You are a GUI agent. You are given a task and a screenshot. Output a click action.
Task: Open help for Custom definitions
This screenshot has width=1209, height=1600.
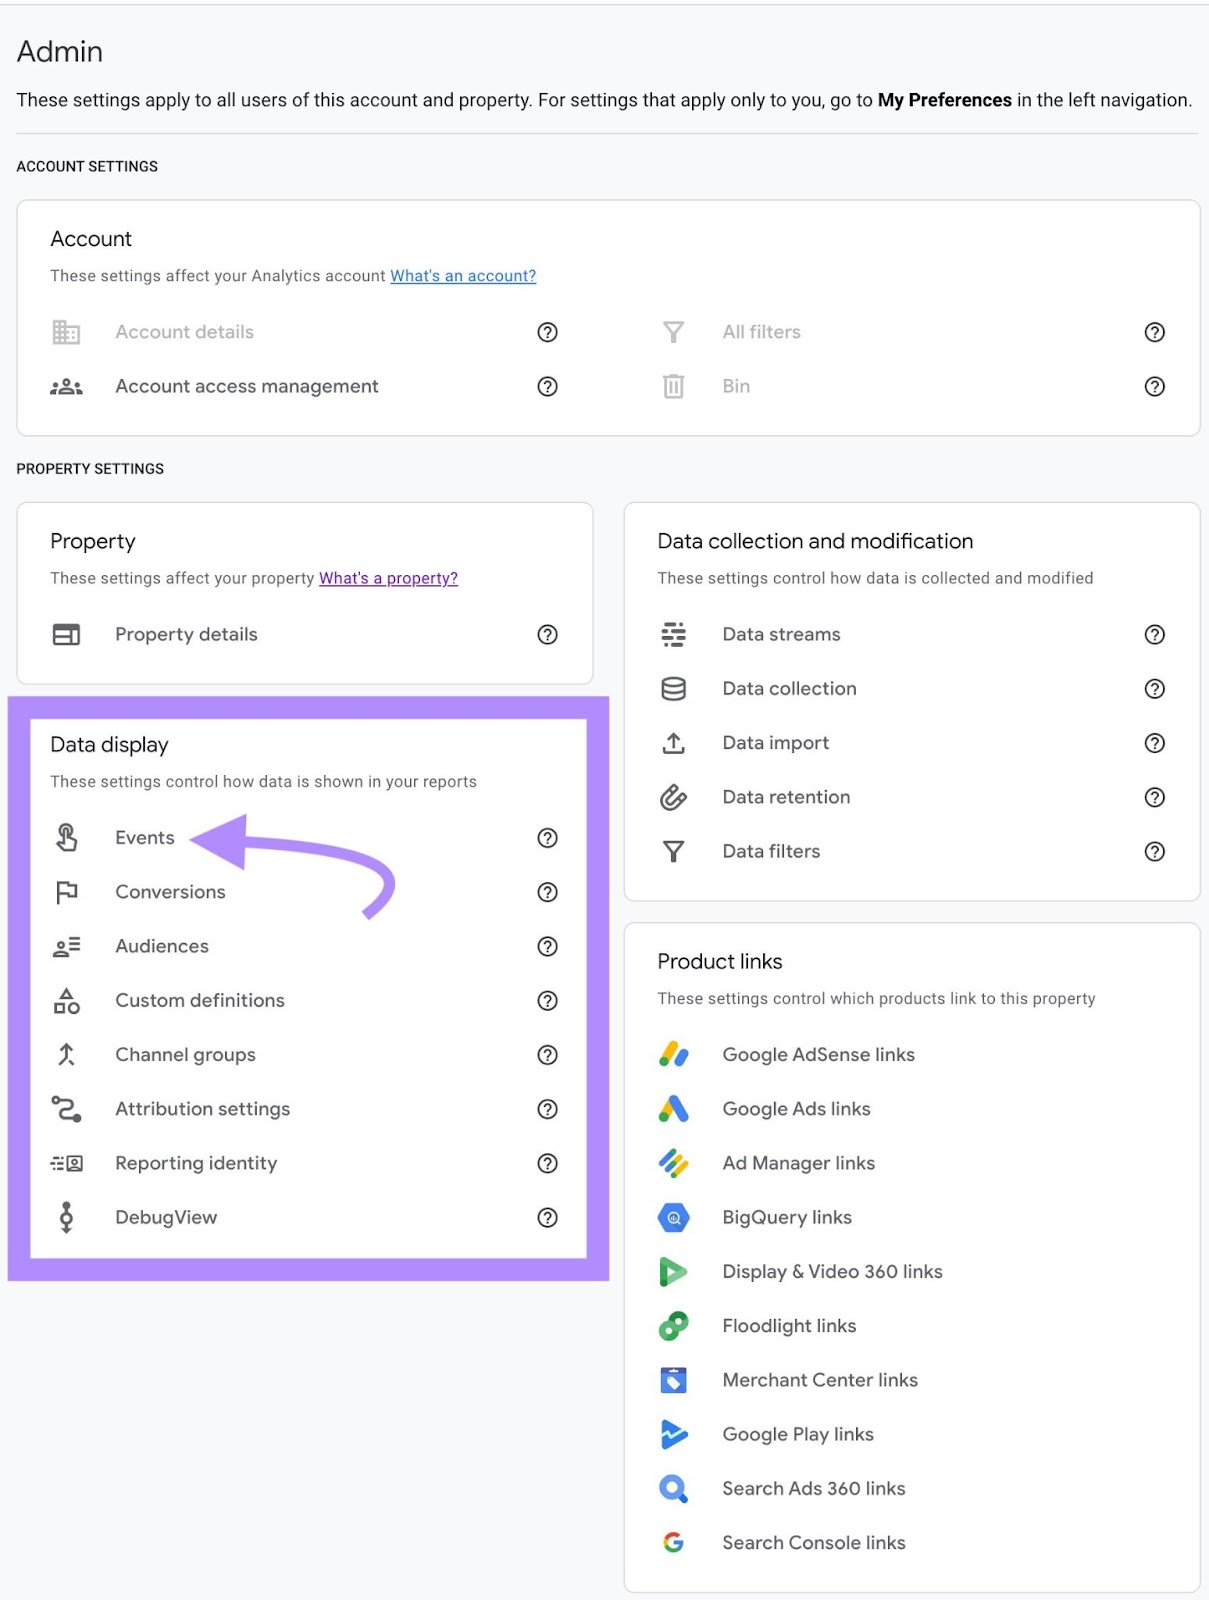tap(547, 1000)
